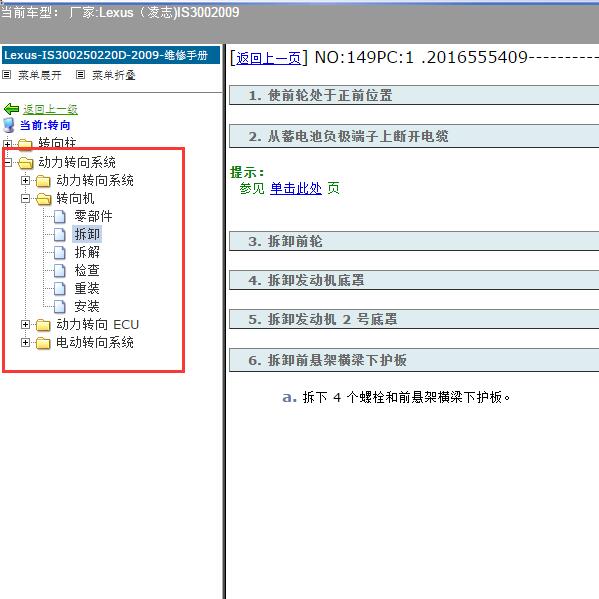Viewport: 599px width, 599px height.
Task: Click the 当前:转向 label
Action: pos(45,125)
